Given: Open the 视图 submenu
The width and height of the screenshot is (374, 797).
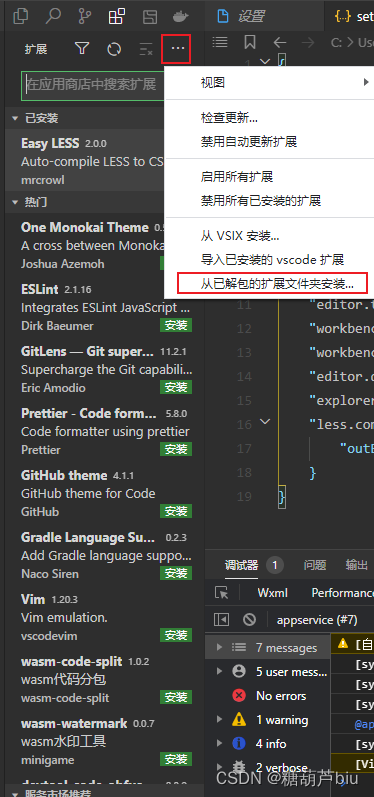Looking at the screenshot, I should tap(269, 82).
